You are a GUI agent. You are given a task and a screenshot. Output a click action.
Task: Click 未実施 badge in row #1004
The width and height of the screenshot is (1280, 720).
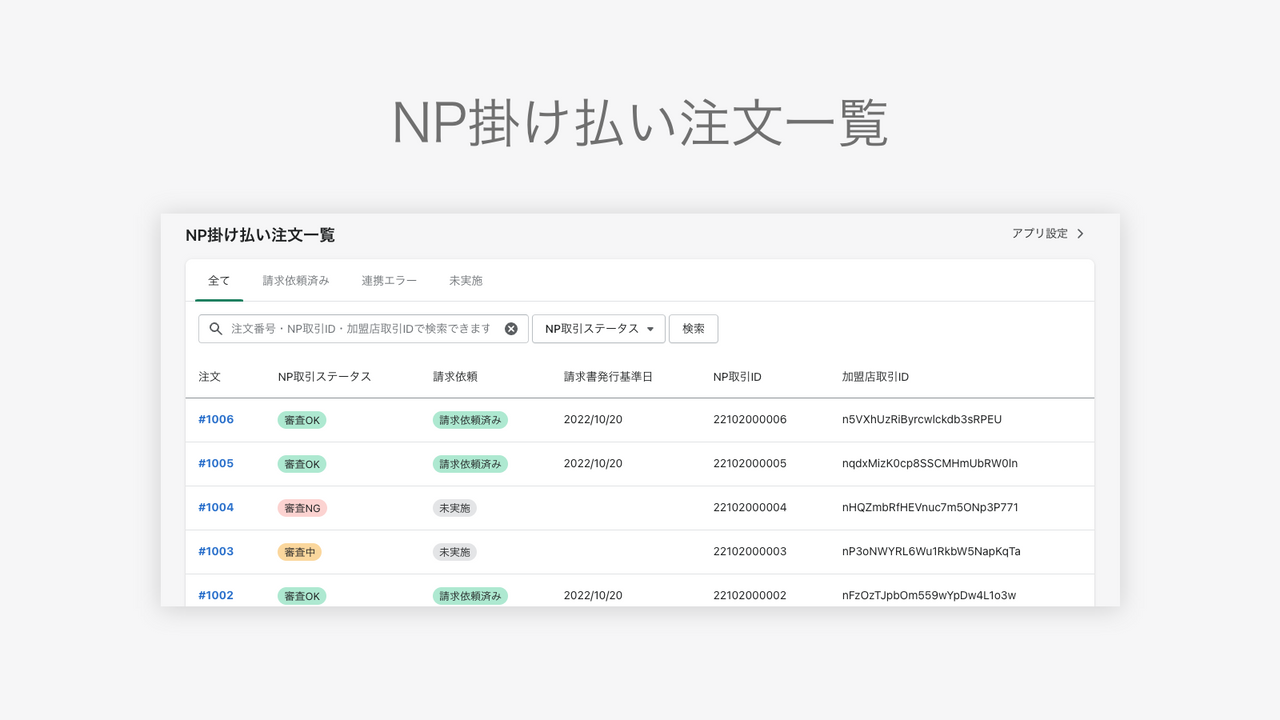[455, 508]
